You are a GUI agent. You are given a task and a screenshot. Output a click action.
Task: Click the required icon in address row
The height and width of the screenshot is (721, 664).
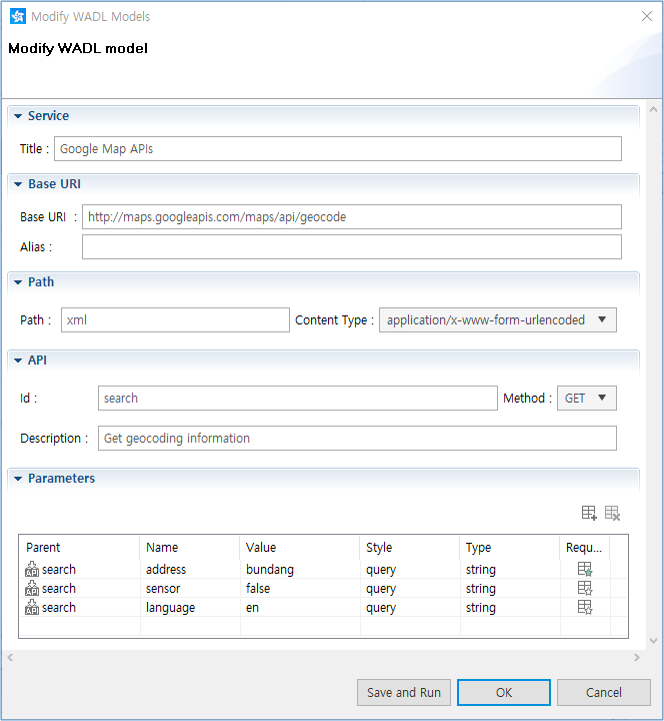click(x=585, y=569)
